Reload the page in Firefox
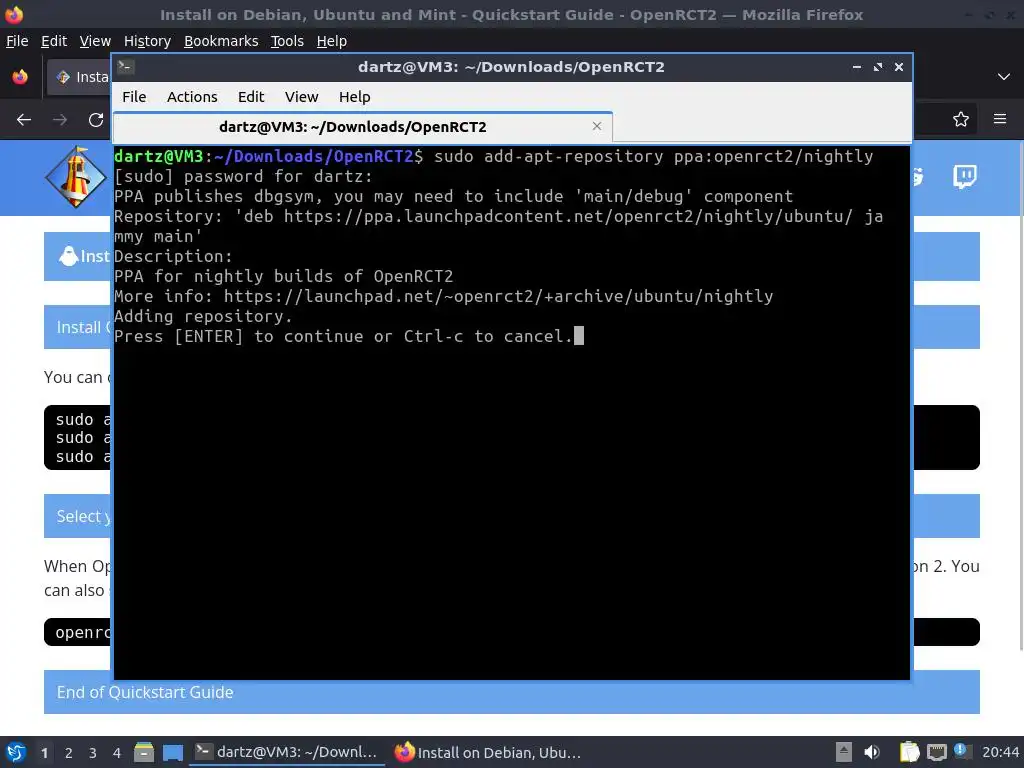The width and height of the screenshot is (1024, 768). pyautogui.click(x=96, y=120)
